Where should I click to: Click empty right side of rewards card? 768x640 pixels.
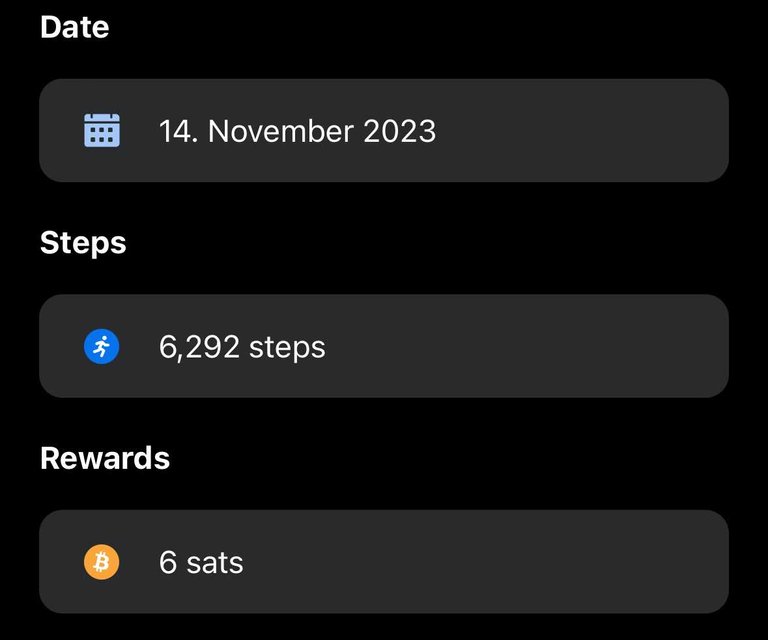click(490, 562)
